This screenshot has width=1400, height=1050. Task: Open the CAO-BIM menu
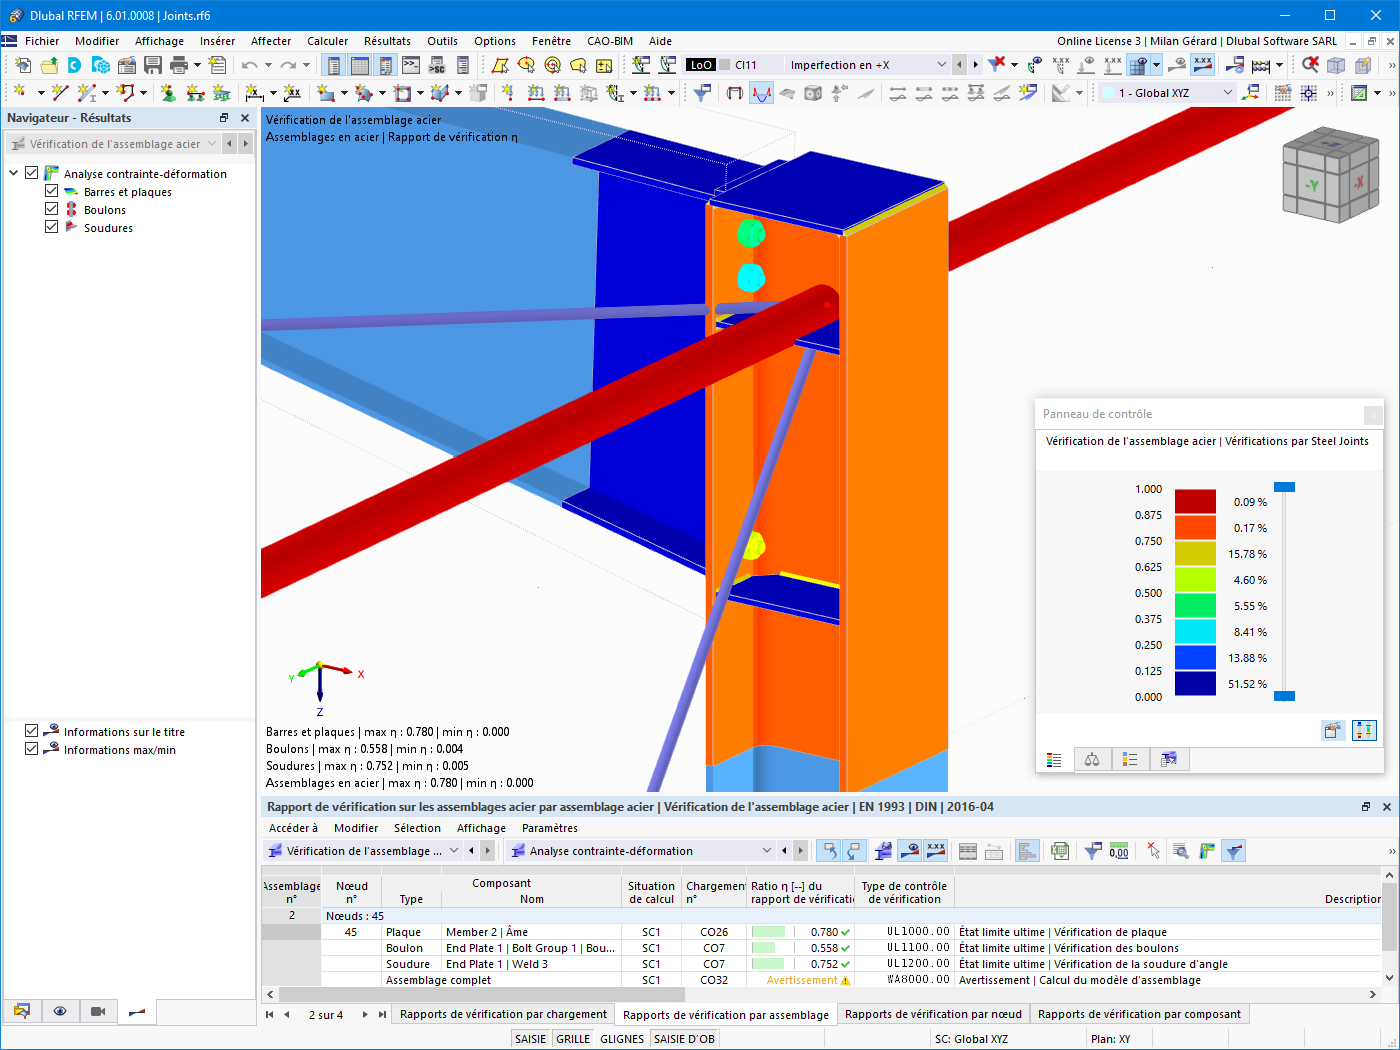610,41
